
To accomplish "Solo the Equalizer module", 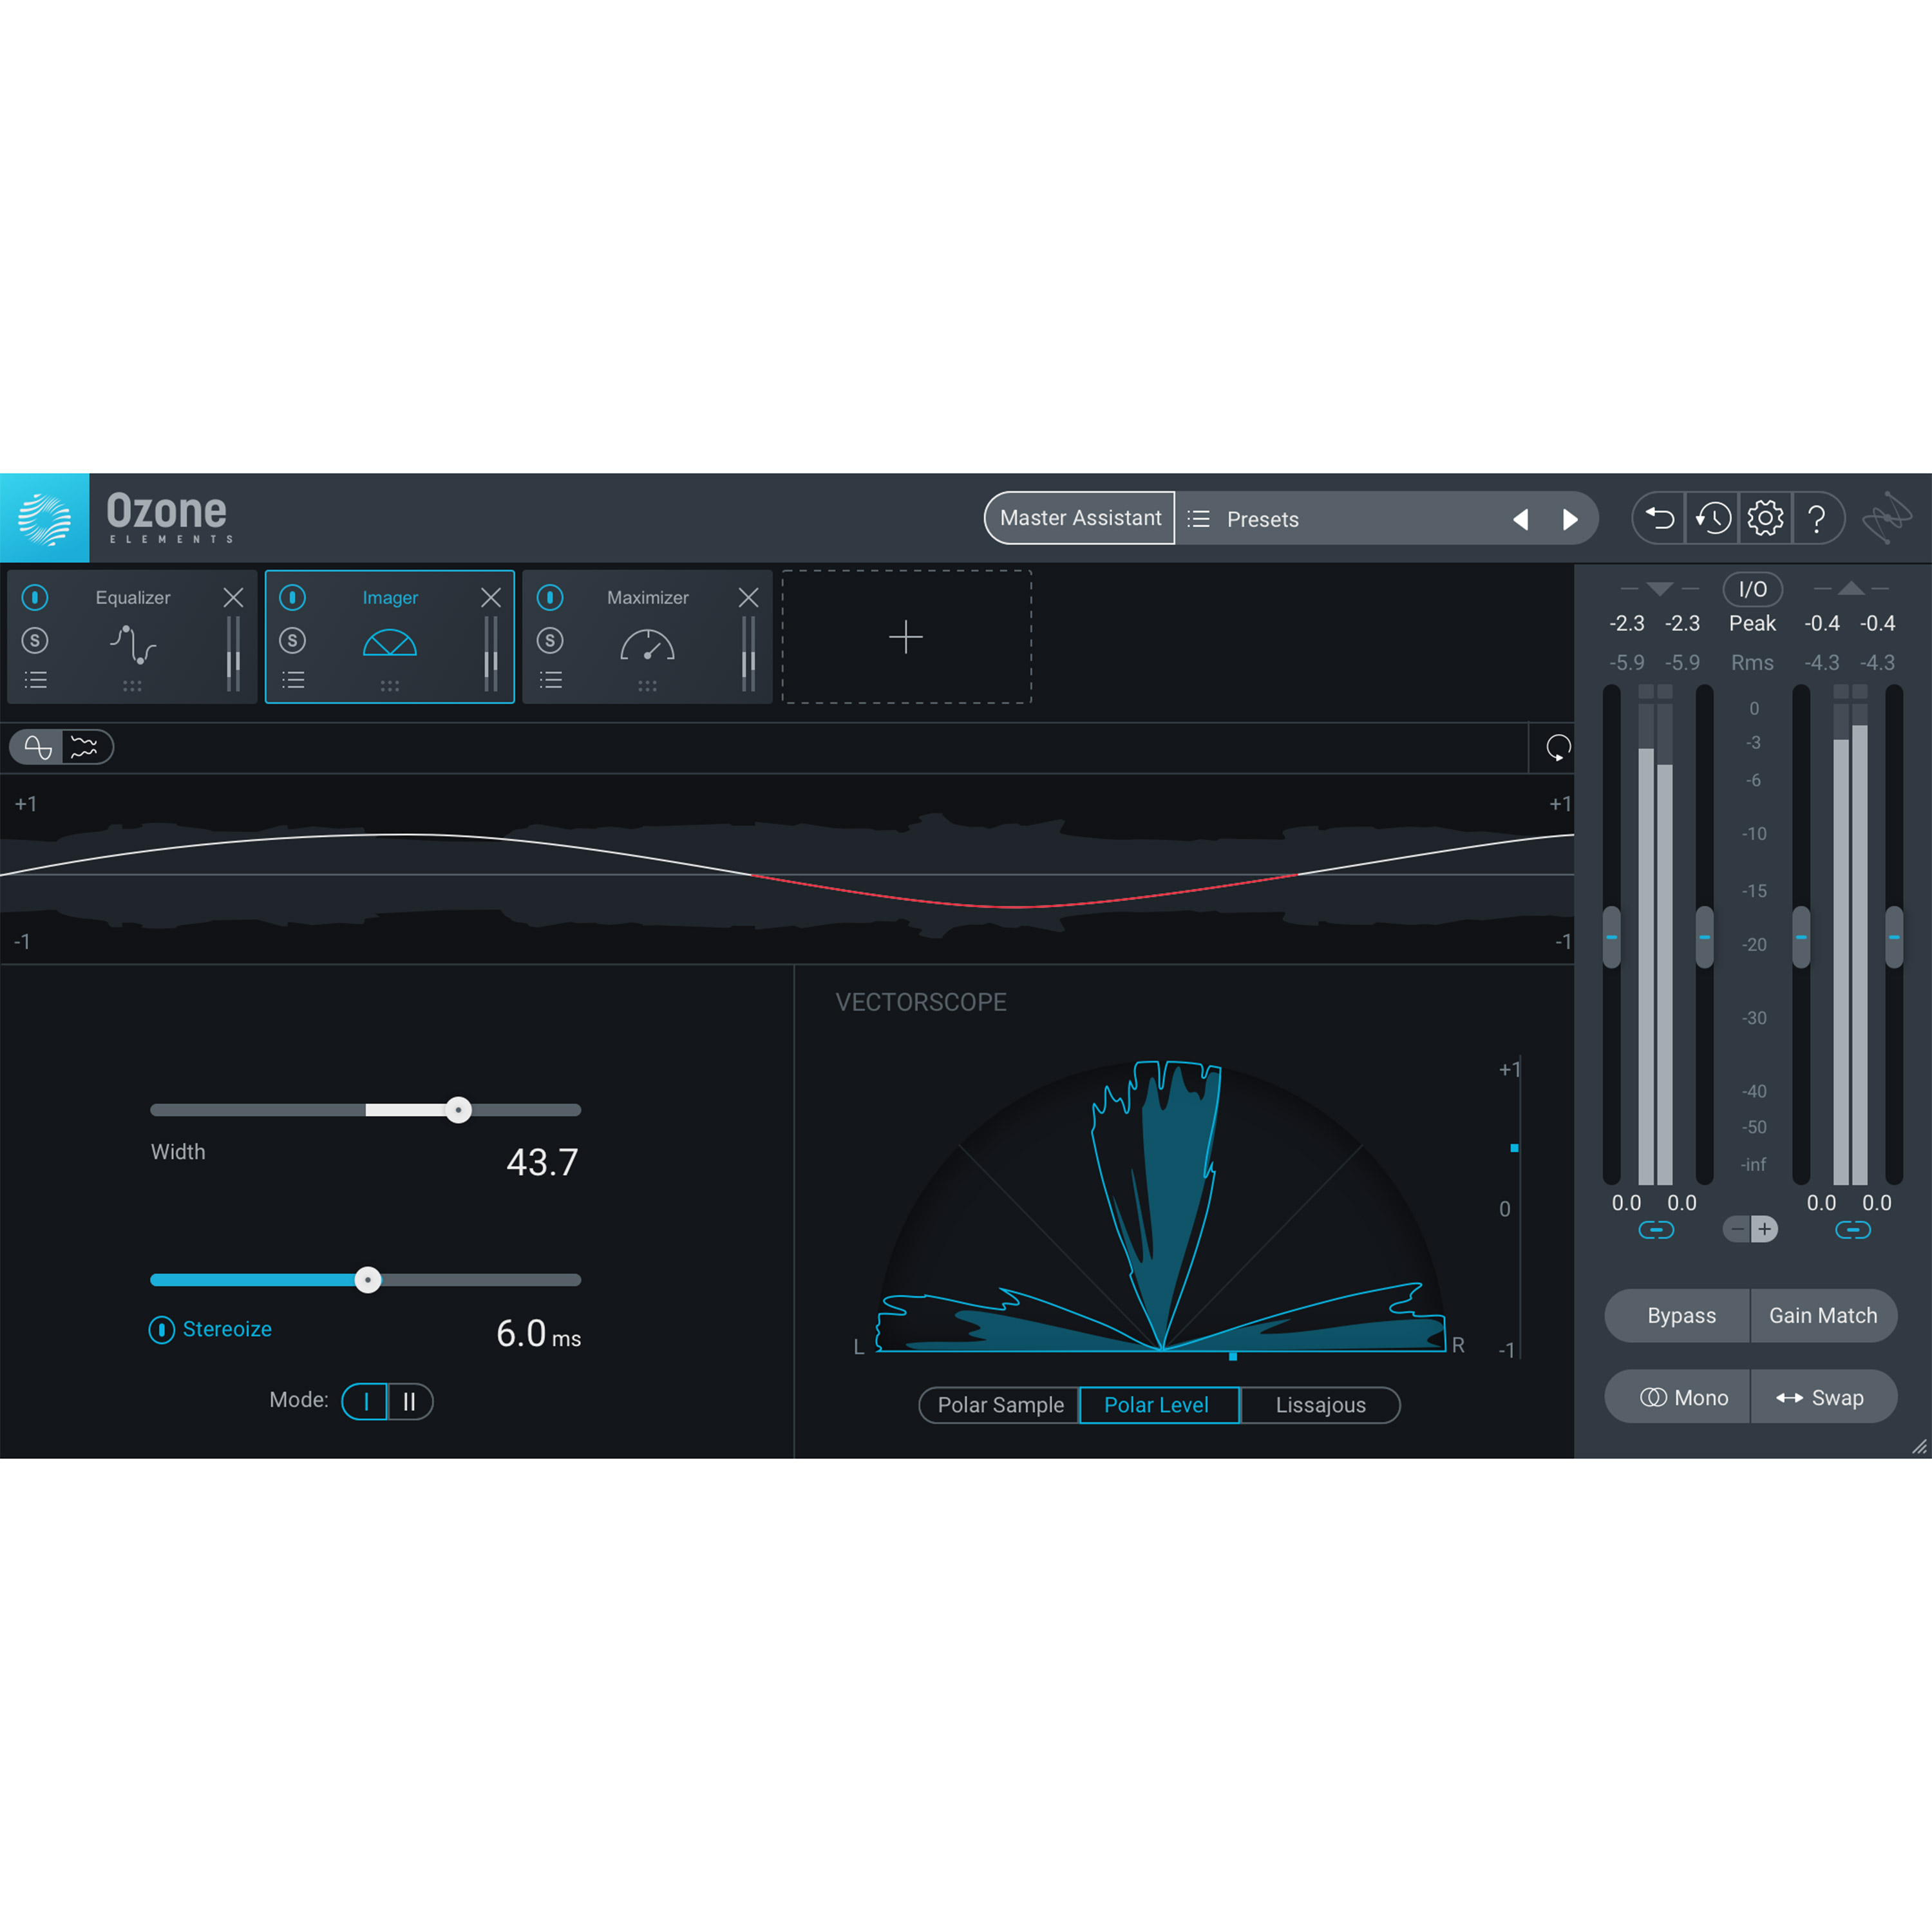I will pyautogui.click(x=35, y=640).
